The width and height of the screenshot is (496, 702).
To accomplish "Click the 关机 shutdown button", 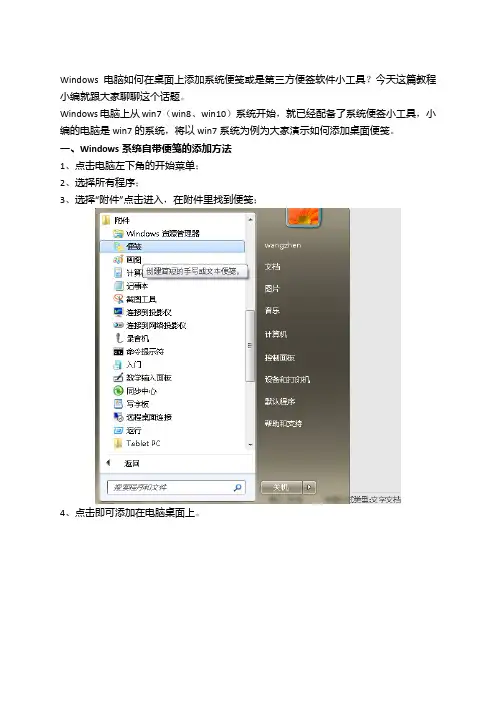I will (282, 487).
